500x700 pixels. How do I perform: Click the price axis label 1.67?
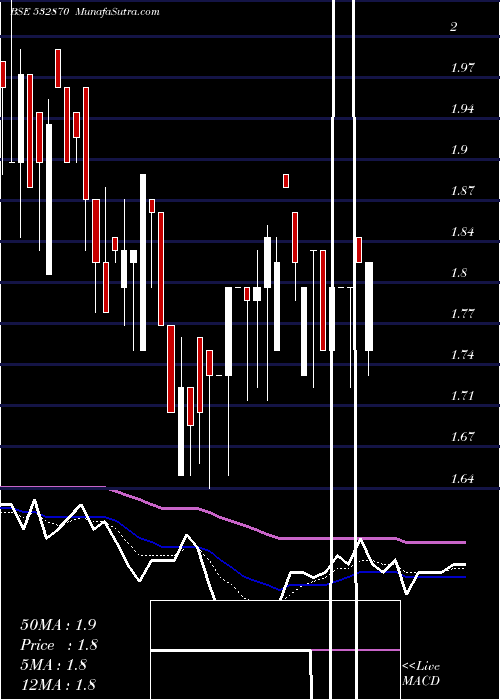pyautogui.click(x=462, y=436)
